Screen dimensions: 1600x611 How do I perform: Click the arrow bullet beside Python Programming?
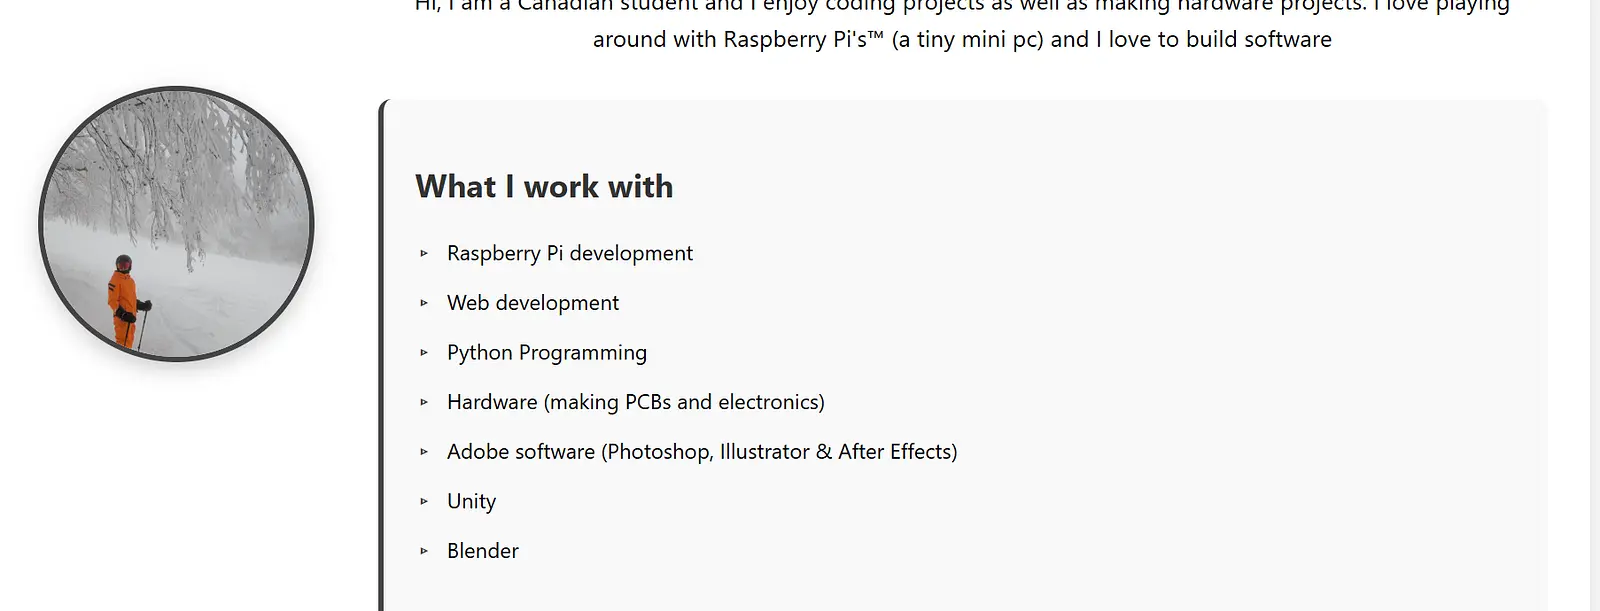424,353
